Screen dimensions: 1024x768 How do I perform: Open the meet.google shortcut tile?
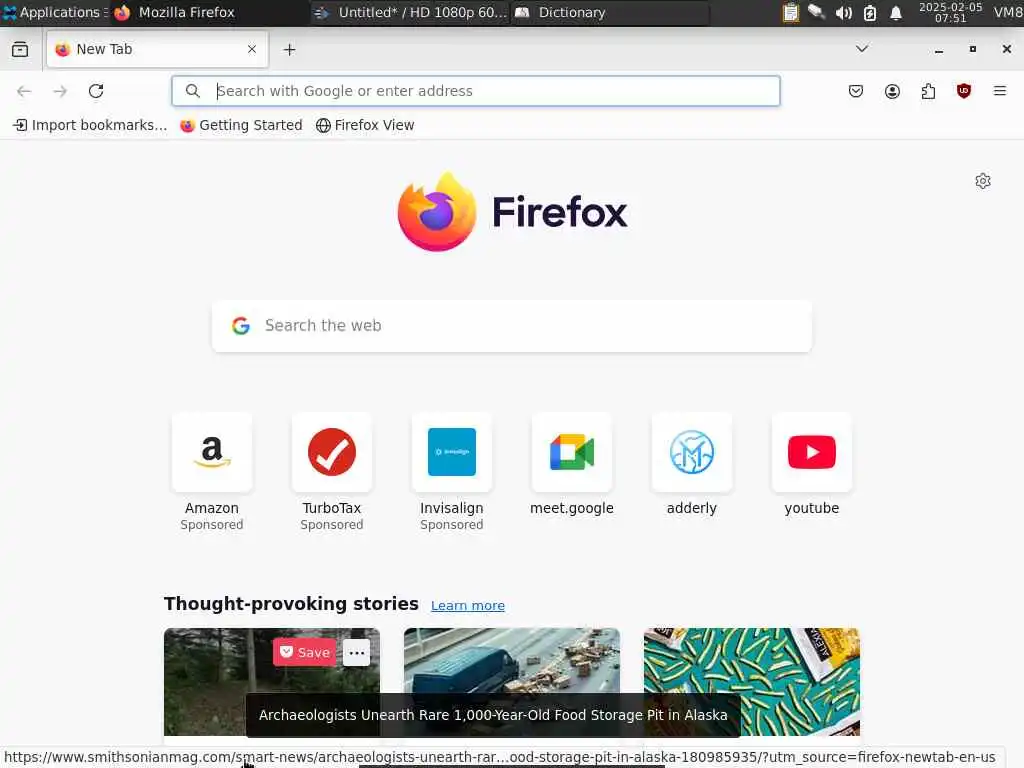pyautogui.click(x=572, y=452)
